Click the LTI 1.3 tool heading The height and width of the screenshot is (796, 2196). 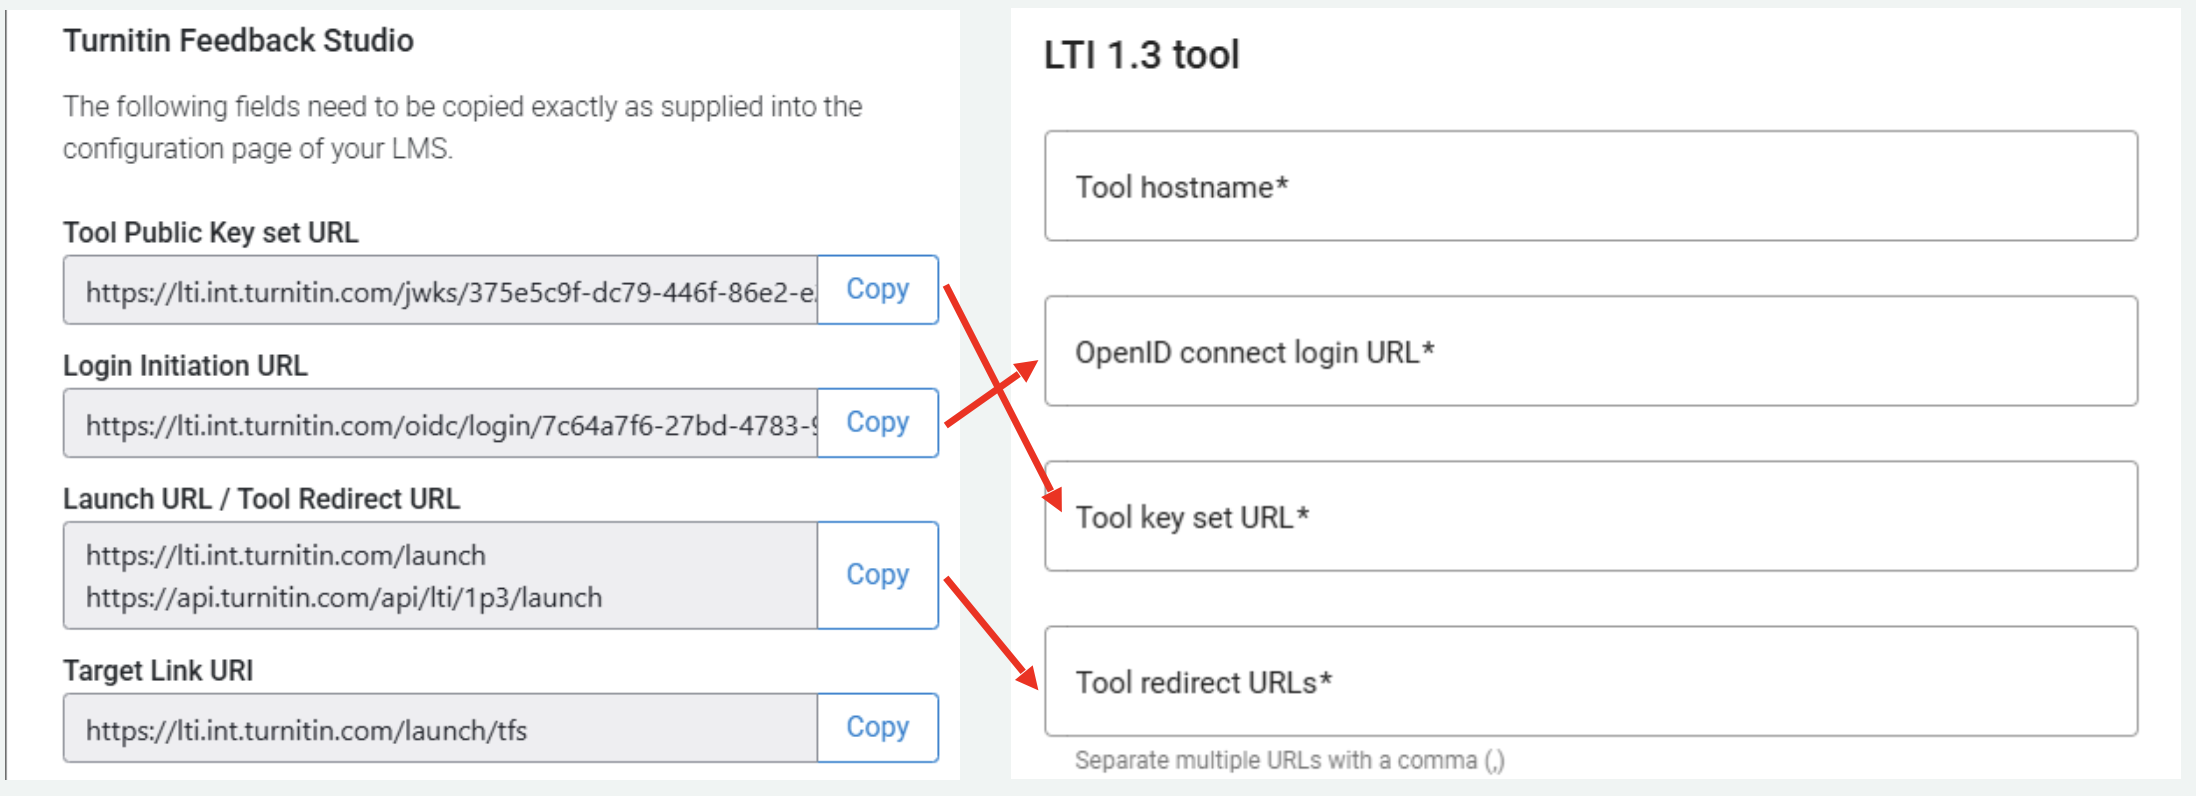[x=1142, y=55]
